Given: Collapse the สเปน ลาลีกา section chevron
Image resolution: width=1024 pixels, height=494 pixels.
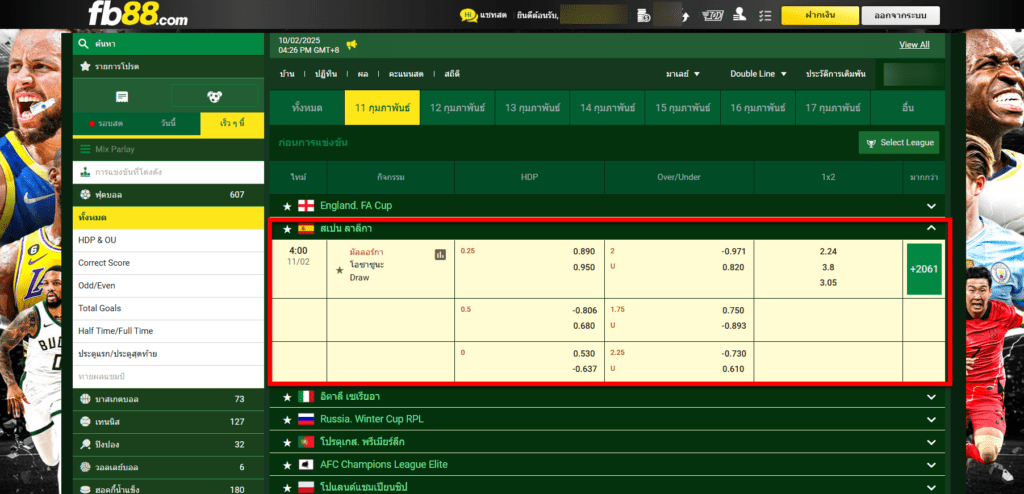Looking at the screenshot, I should tap(931, 228).
